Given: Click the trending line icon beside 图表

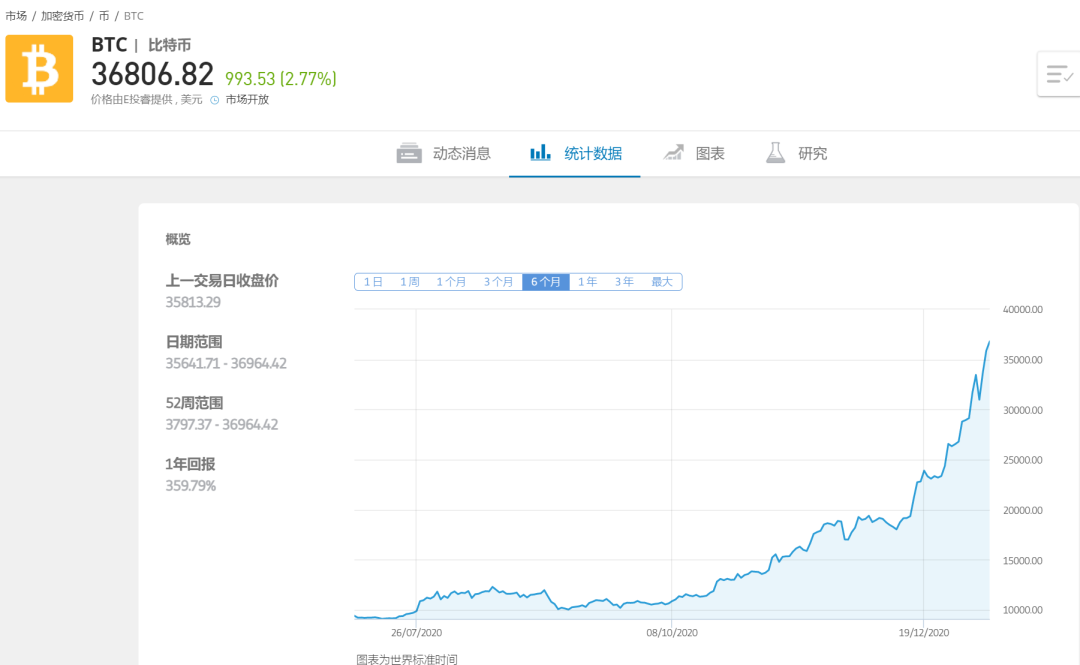Looking at the screenshot, I should [673, 153].
